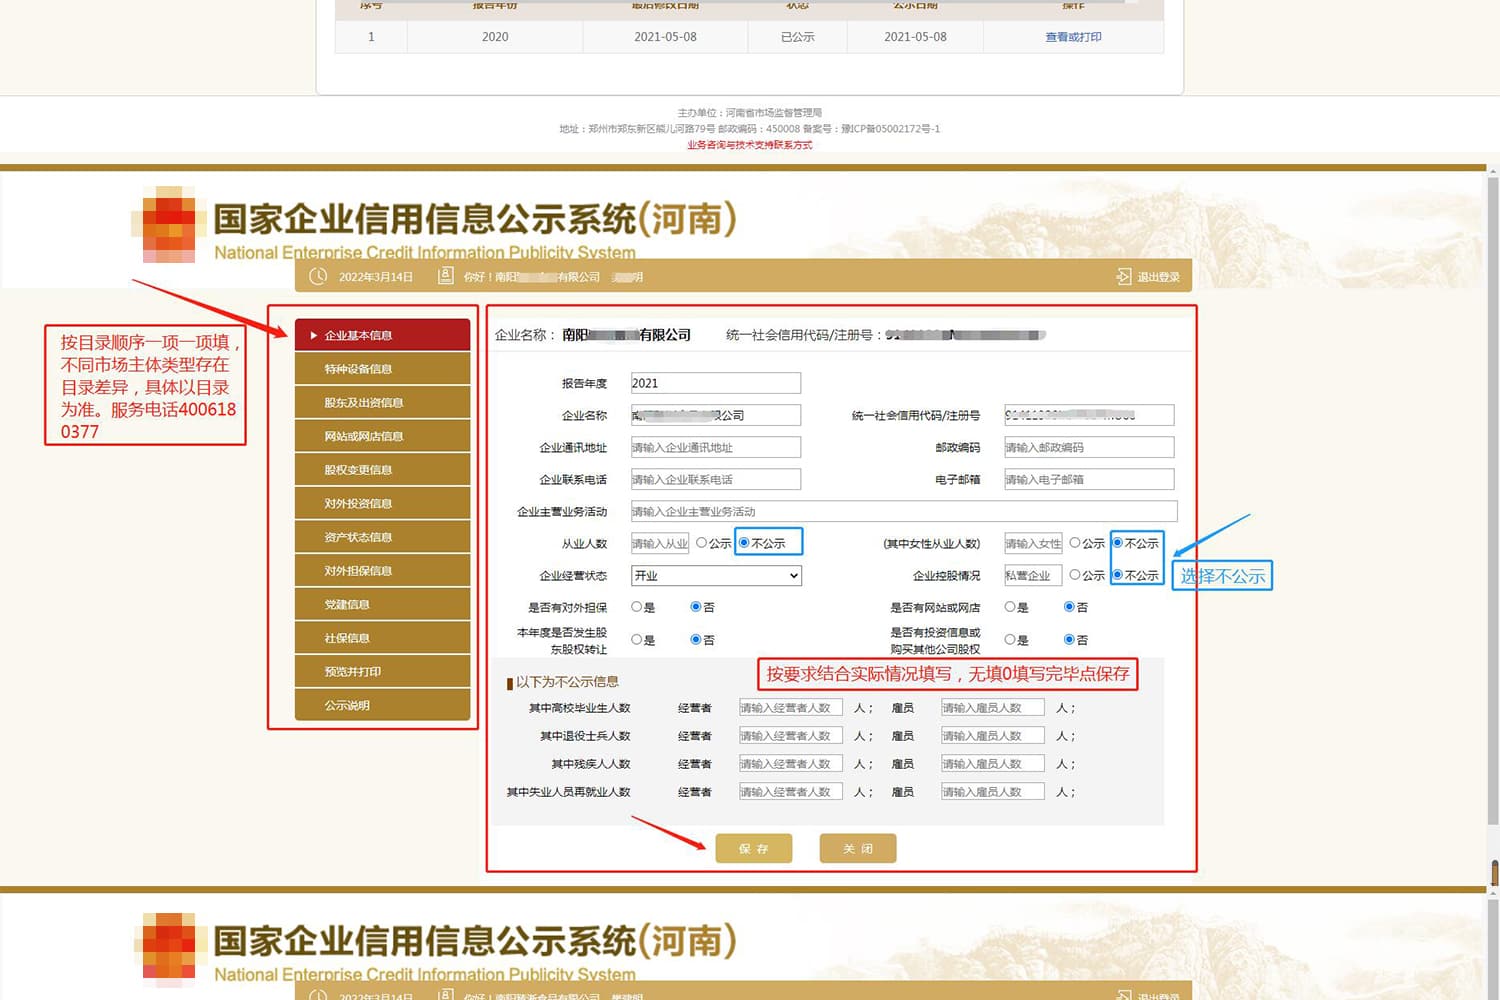
Task: Click the arrow marker on 企业基本信息
Action: 314,336
